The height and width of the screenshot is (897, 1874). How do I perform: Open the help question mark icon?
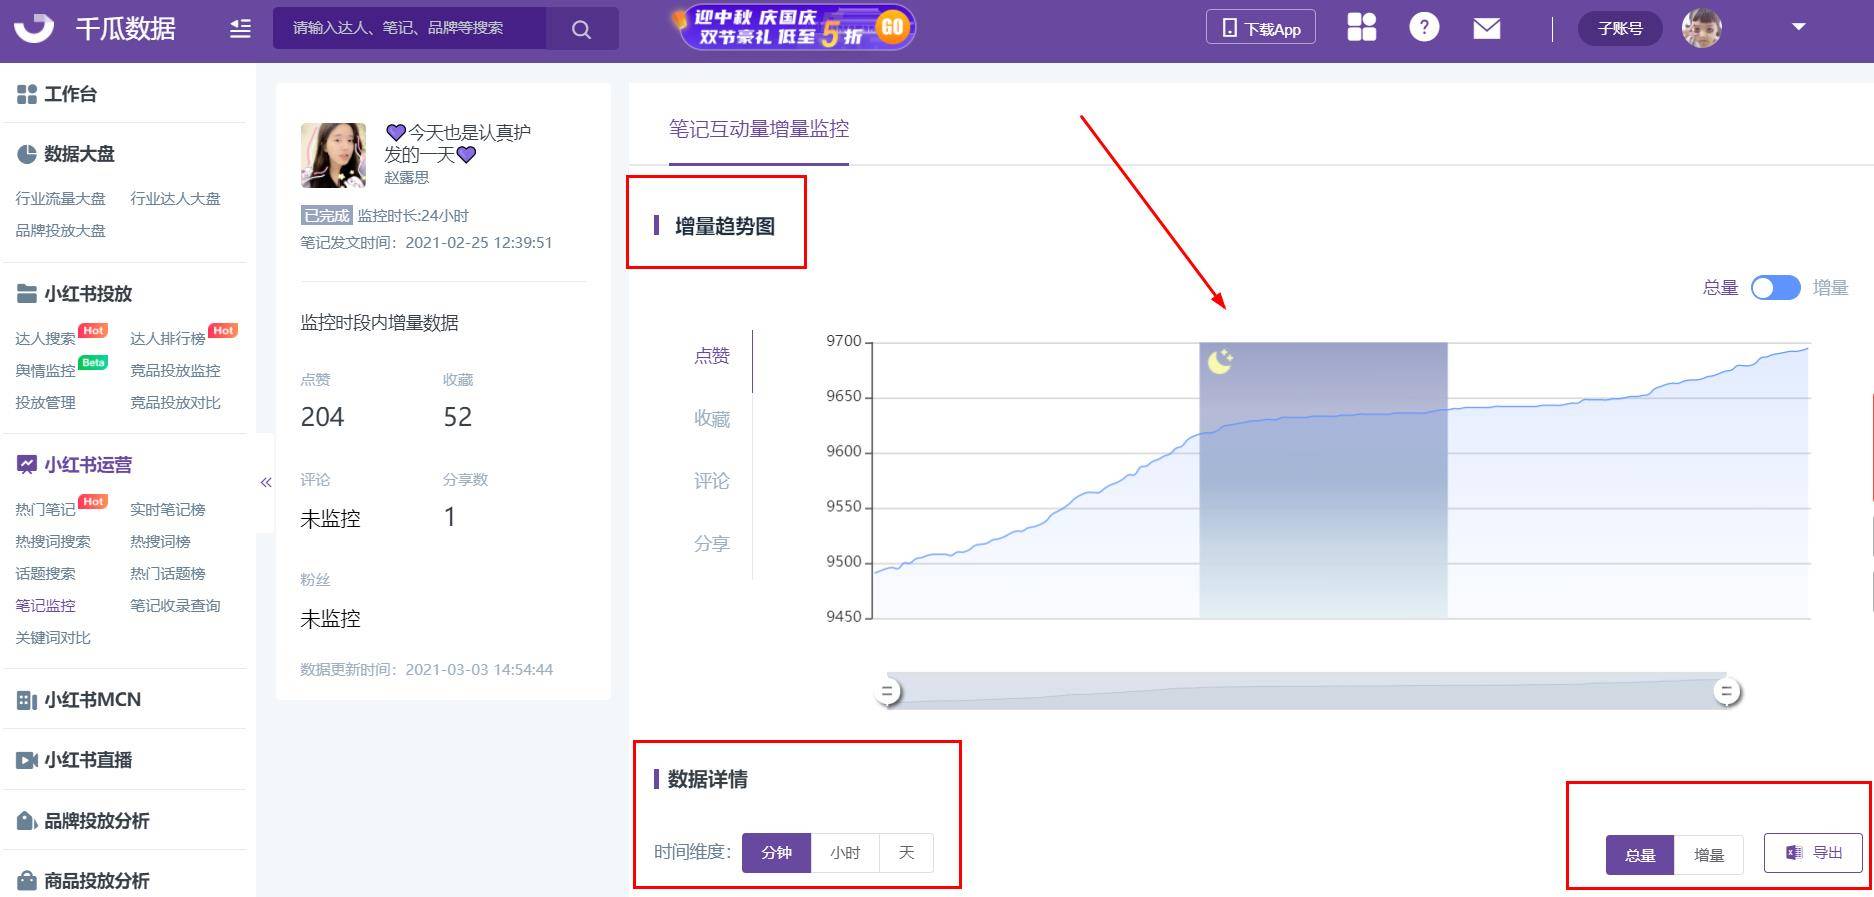(1423, 27)
